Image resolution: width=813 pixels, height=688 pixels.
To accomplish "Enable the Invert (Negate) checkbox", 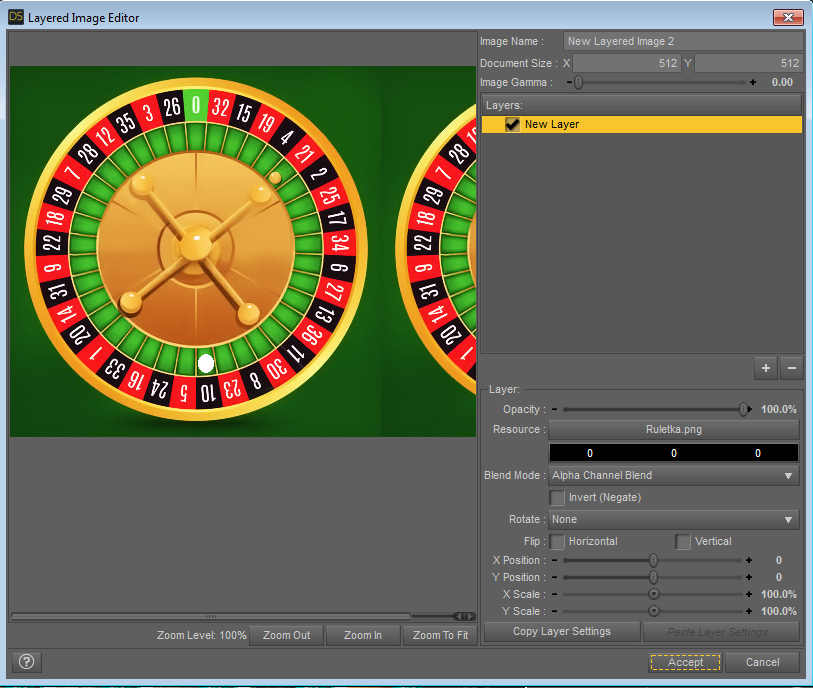I will coord(558,497).
